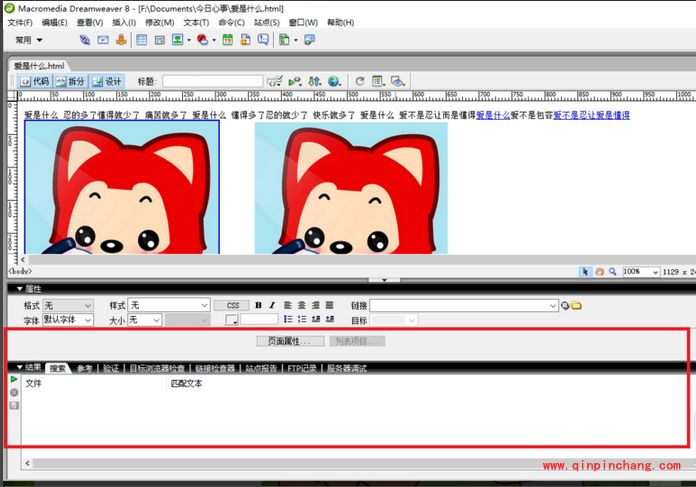
Task: Select the hand tool in status bar
Action: 599,271
